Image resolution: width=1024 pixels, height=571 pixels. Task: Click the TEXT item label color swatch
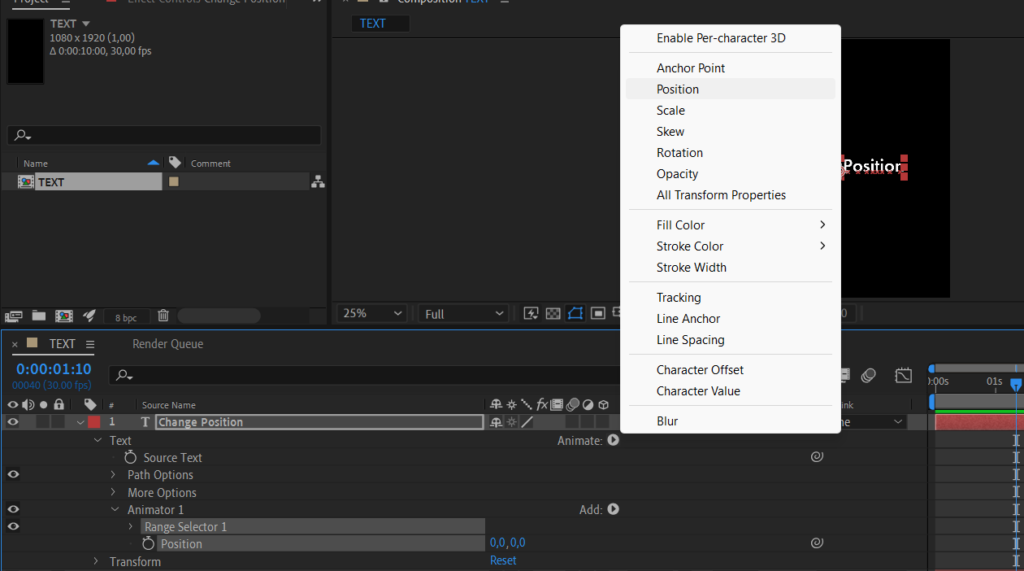coord(174,182)
